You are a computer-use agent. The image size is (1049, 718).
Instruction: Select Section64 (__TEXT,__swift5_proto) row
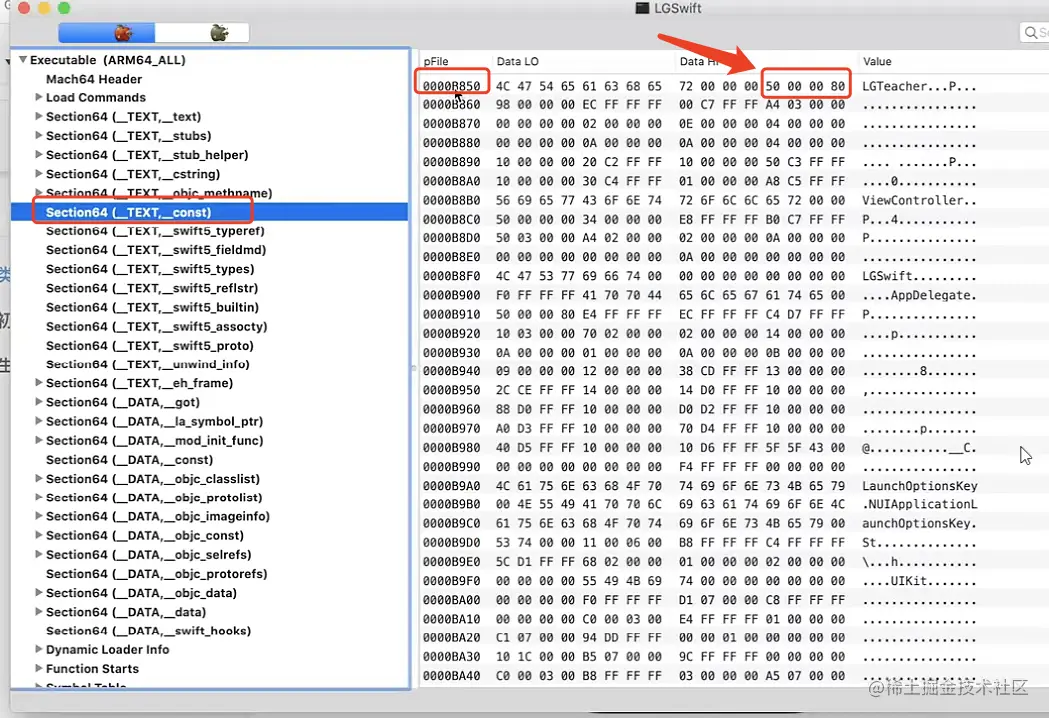(209, 346)
